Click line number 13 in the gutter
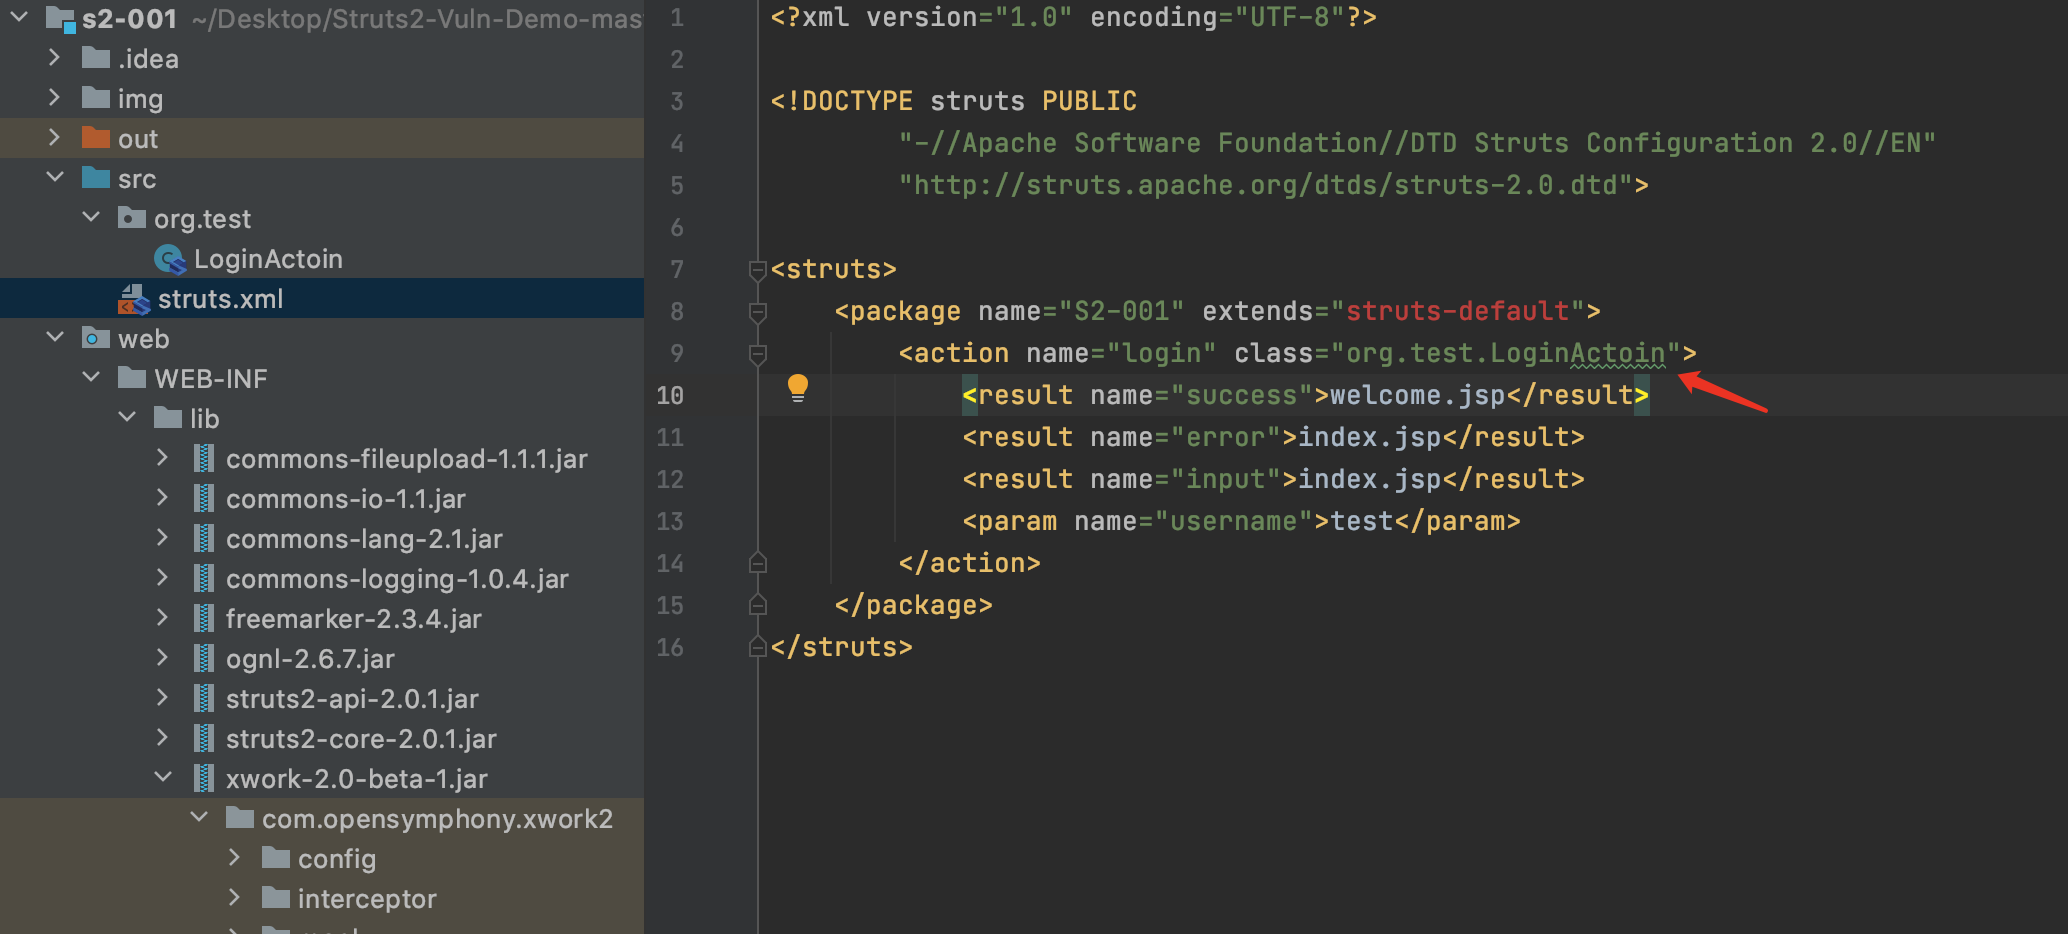 pos(670,521)
